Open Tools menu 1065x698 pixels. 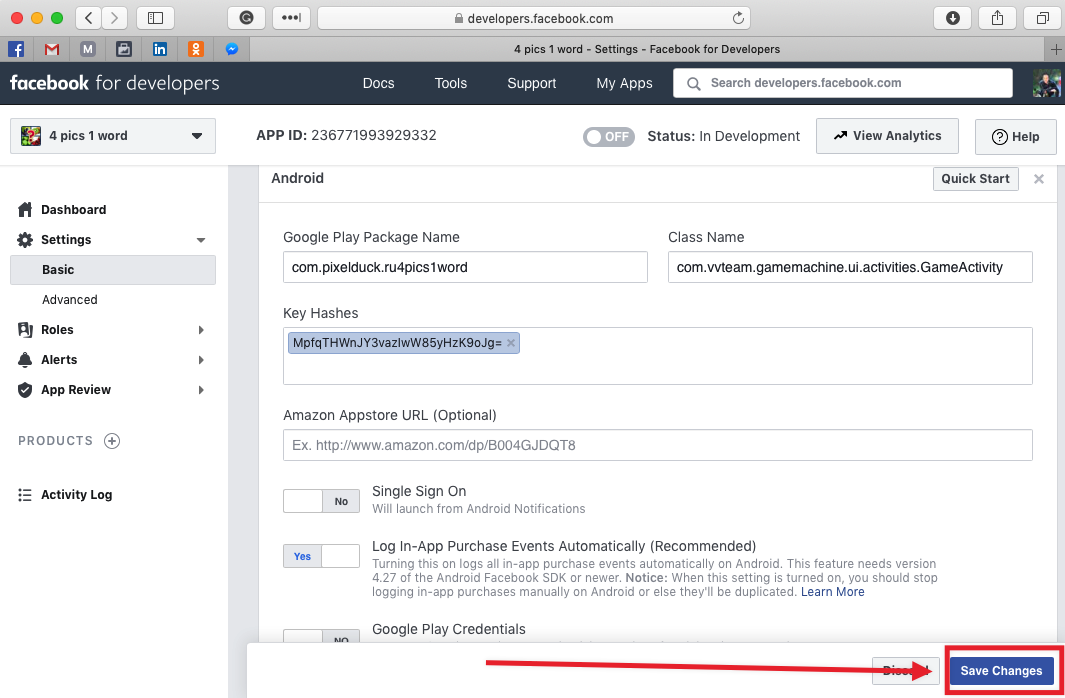(x=451, y=83)
